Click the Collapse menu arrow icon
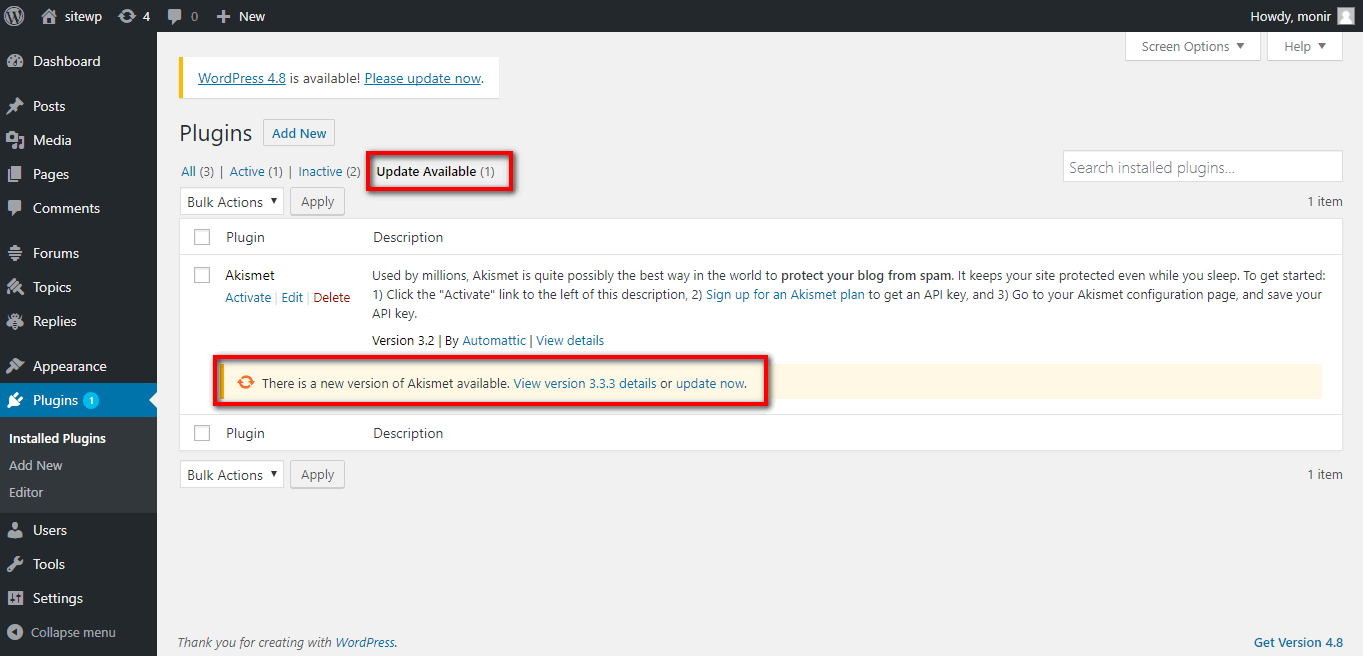1363x656 pixels. tap(15, 632)
